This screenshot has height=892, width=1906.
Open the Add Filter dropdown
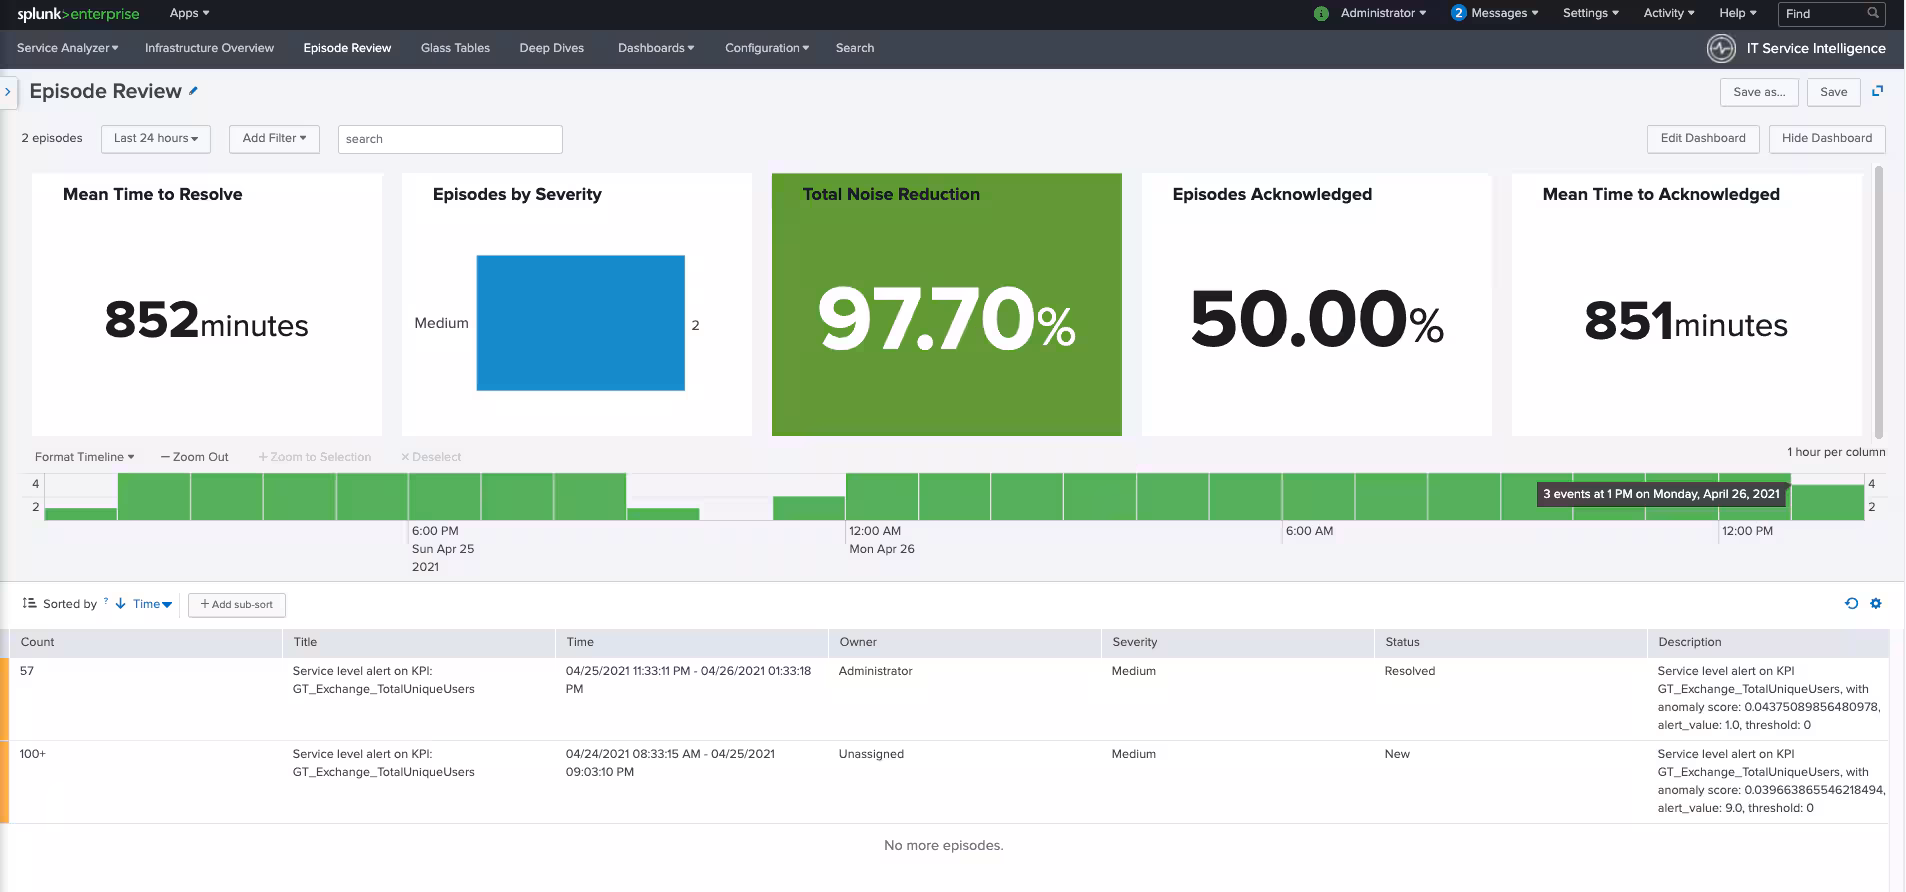[274, 138]
